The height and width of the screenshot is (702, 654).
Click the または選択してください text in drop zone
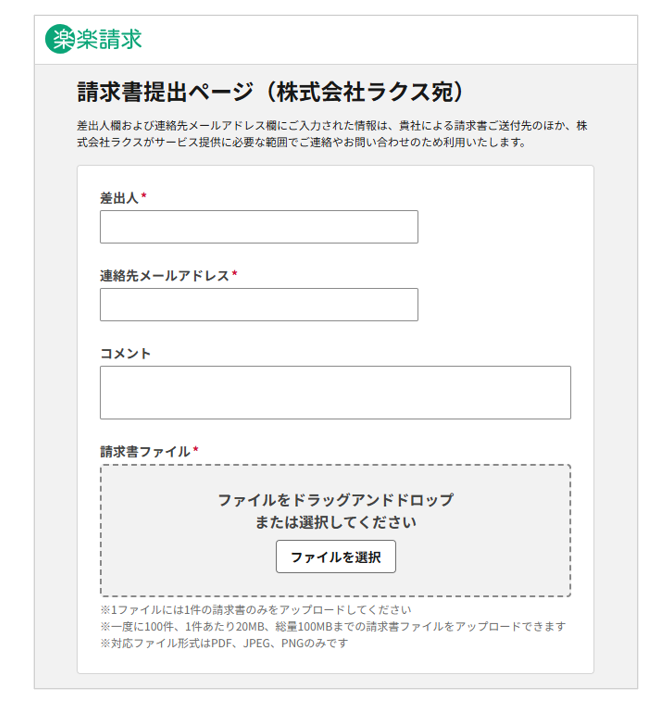click(335, 522)
